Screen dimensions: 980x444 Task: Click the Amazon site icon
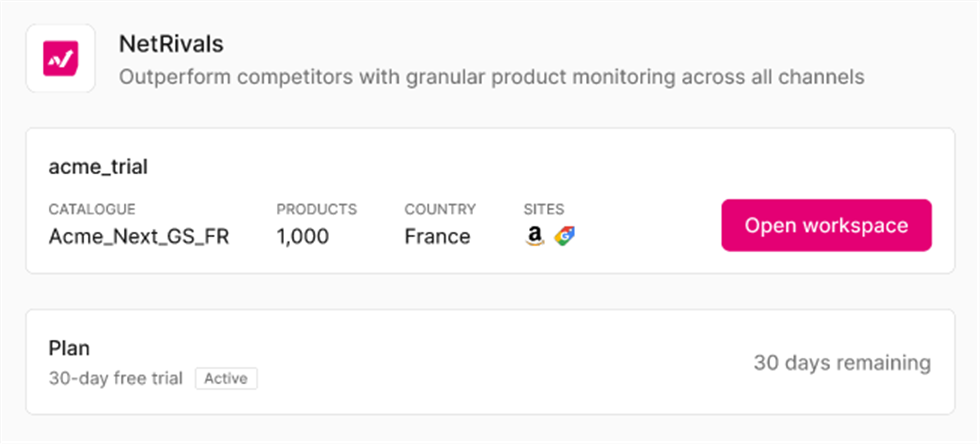click(x=535, y=236)
